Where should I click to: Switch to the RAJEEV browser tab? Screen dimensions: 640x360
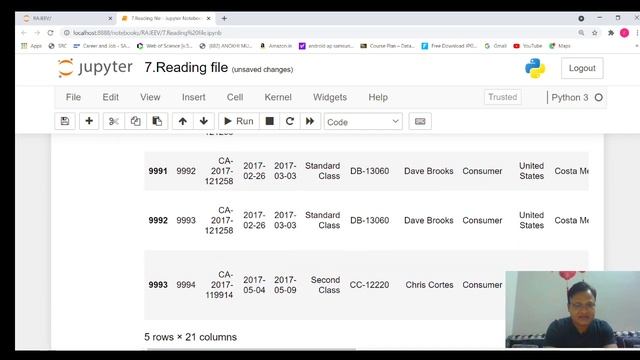point(67,18)
